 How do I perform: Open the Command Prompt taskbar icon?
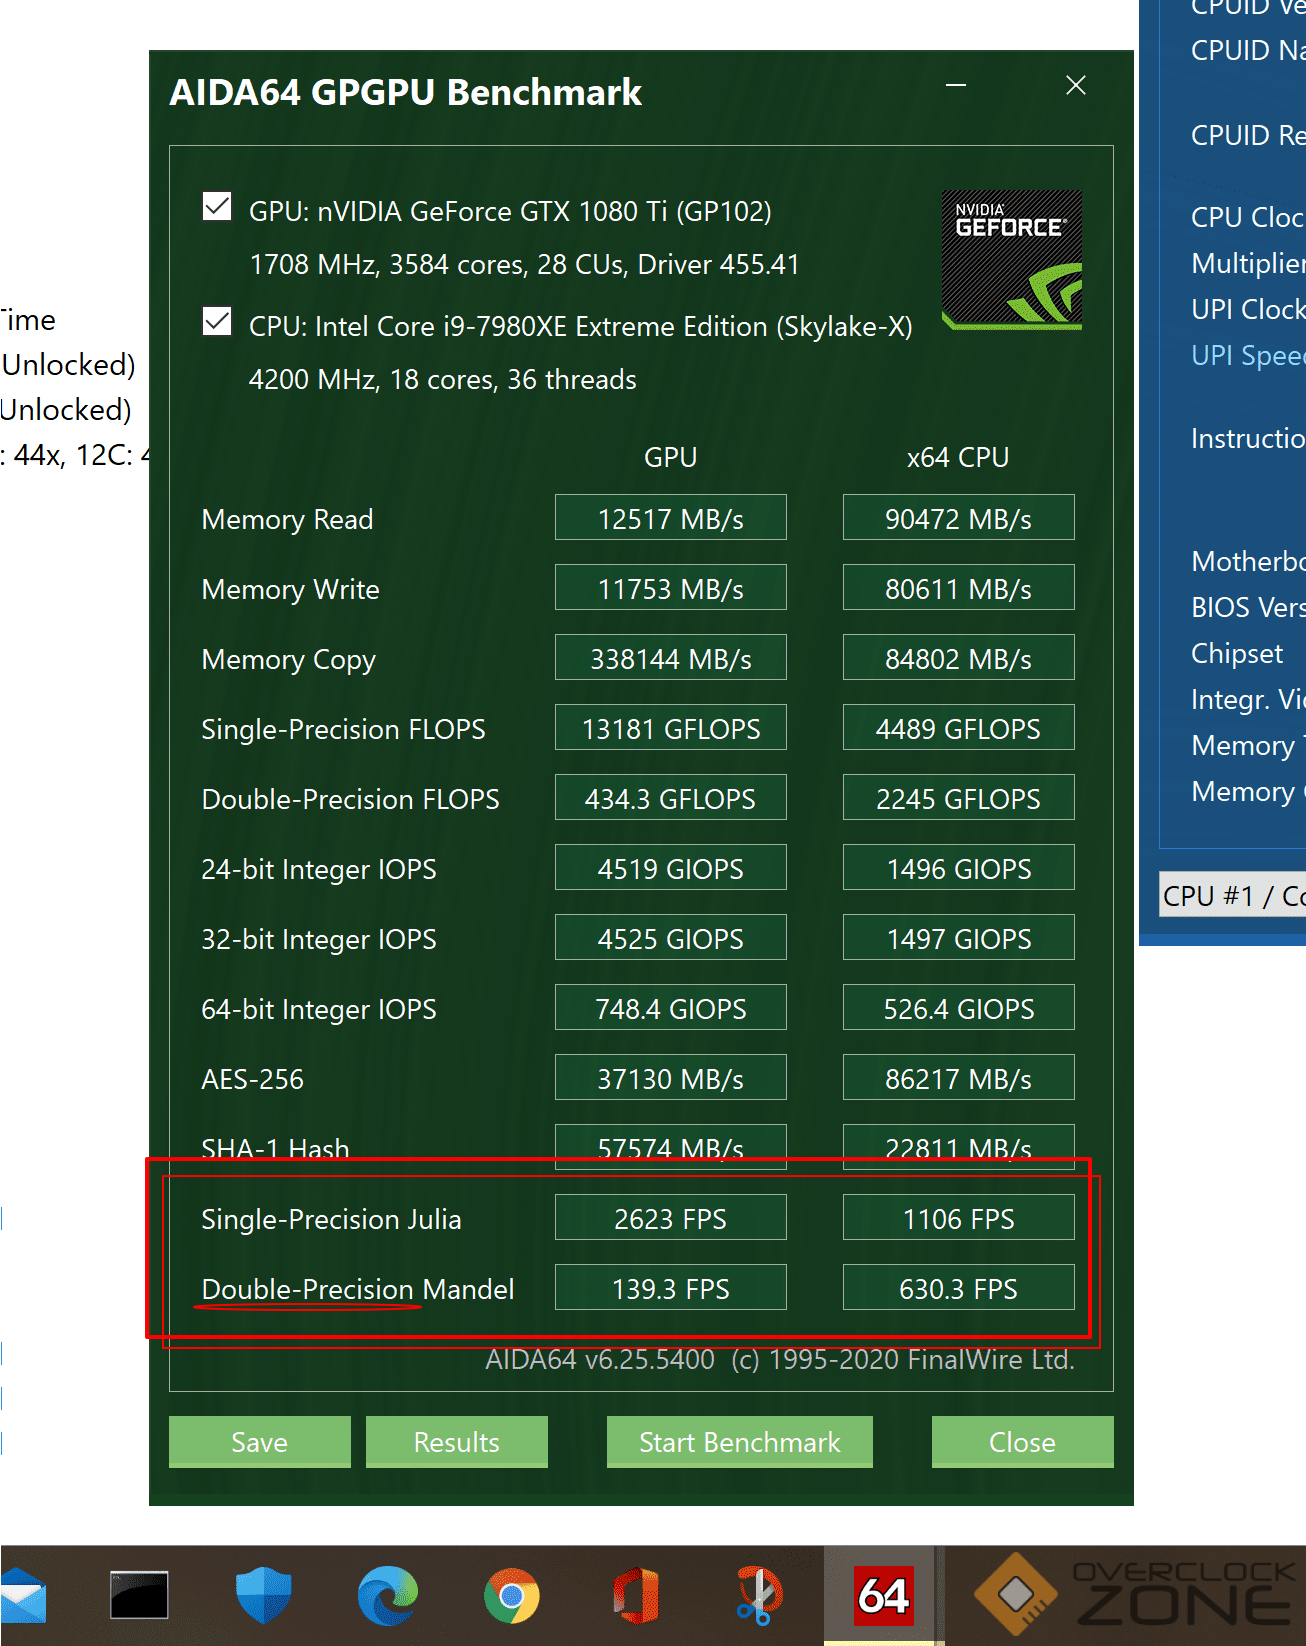(139, 1595)
